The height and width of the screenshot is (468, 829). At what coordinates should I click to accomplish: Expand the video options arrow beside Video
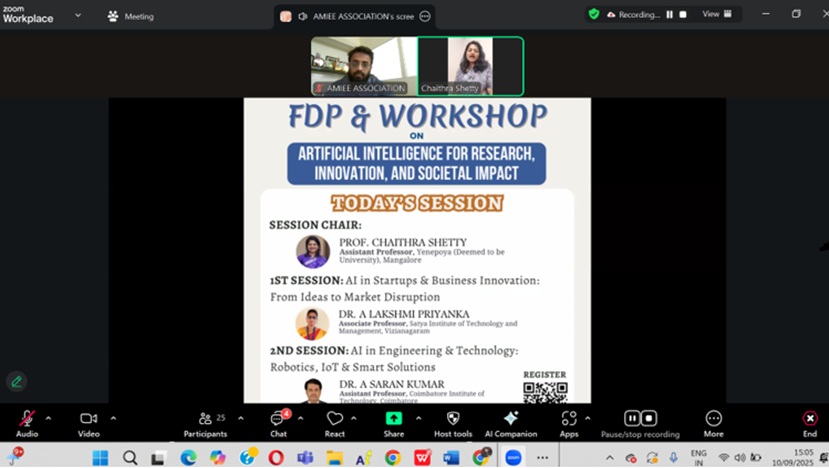(x=113, y=418)
